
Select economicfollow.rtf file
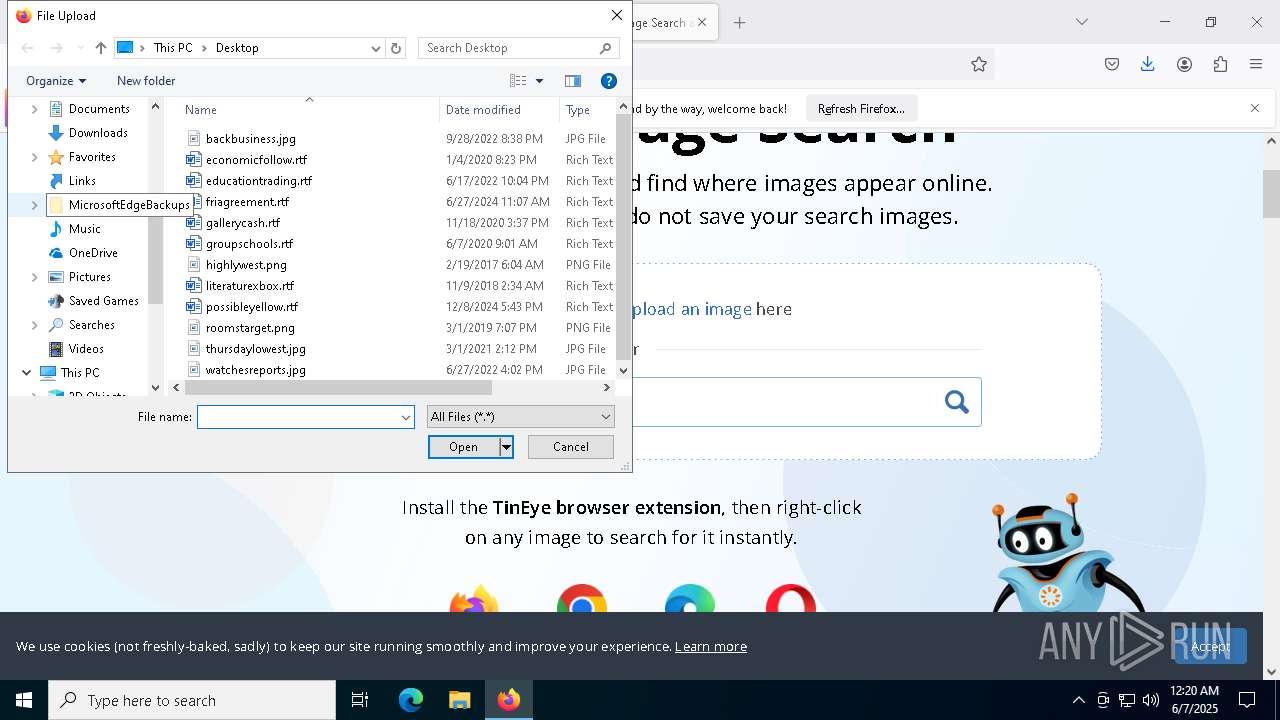coord(256,160)
